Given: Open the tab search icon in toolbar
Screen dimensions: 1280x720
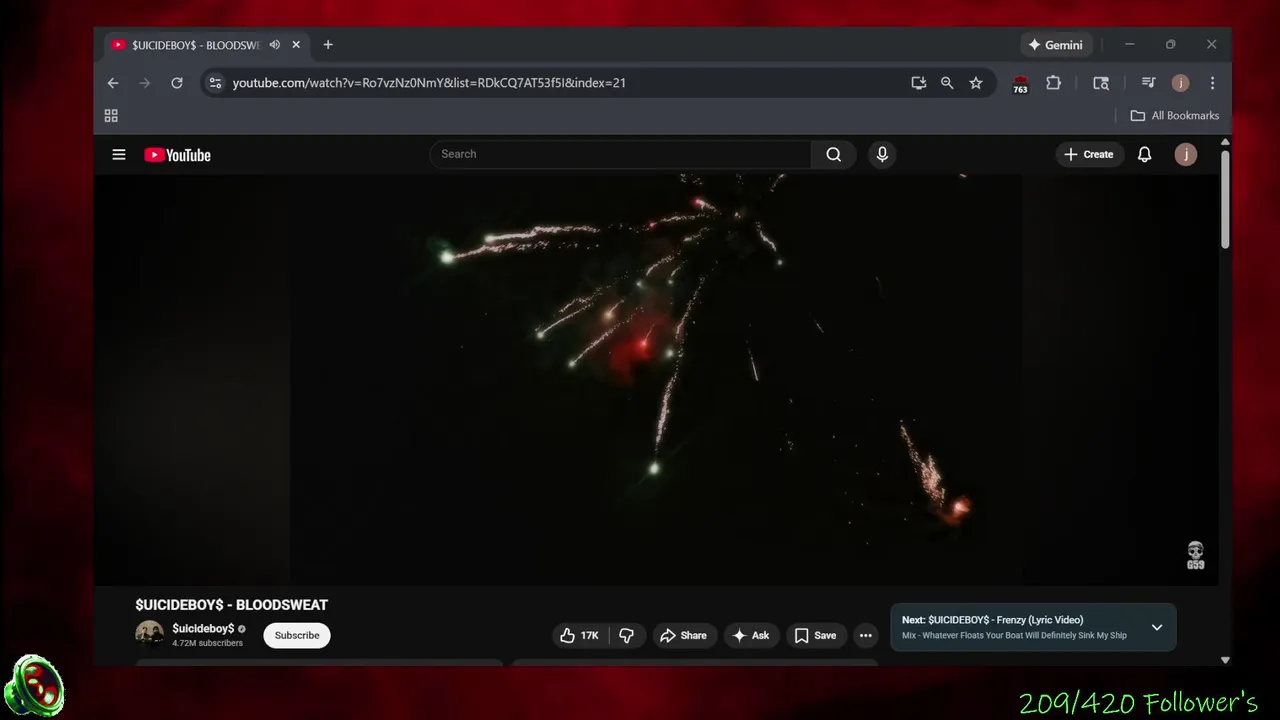Looking at the screenshot, I should (1101, 83).
